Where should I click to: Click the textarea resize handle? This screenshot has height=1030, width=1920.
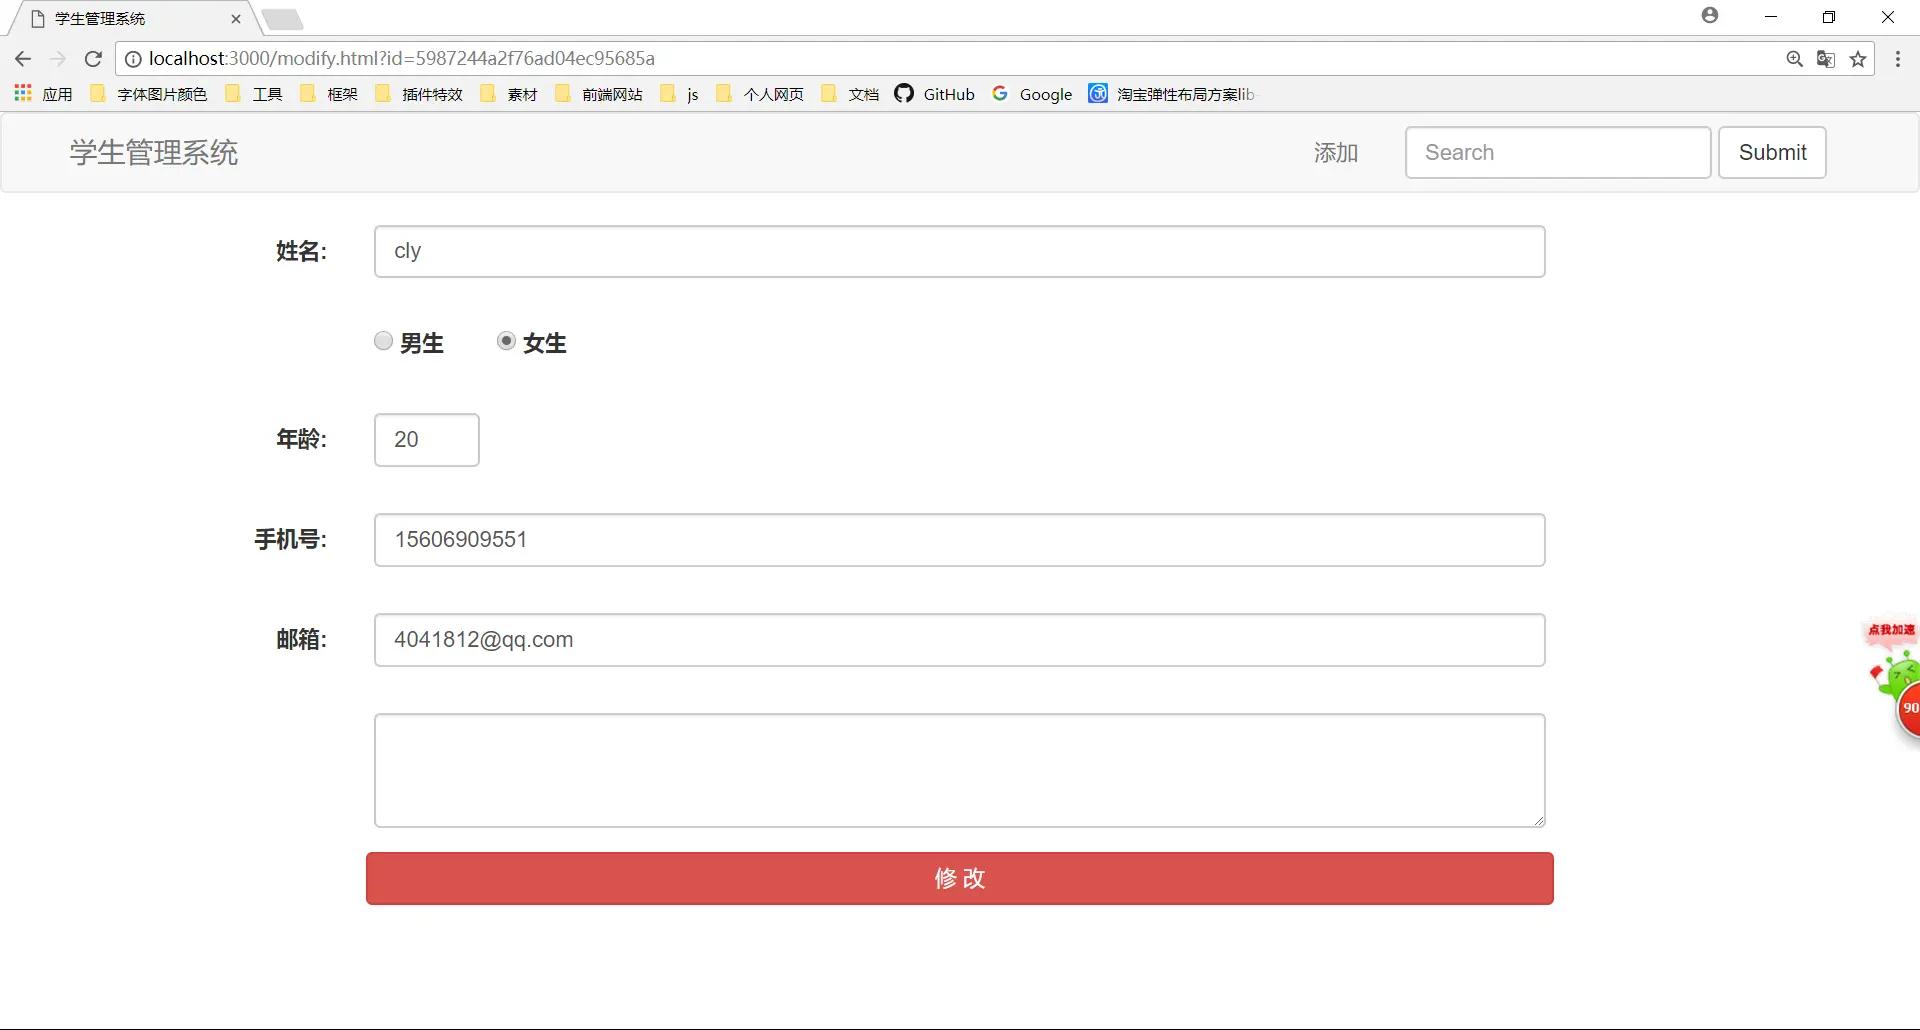point(1538,820)
